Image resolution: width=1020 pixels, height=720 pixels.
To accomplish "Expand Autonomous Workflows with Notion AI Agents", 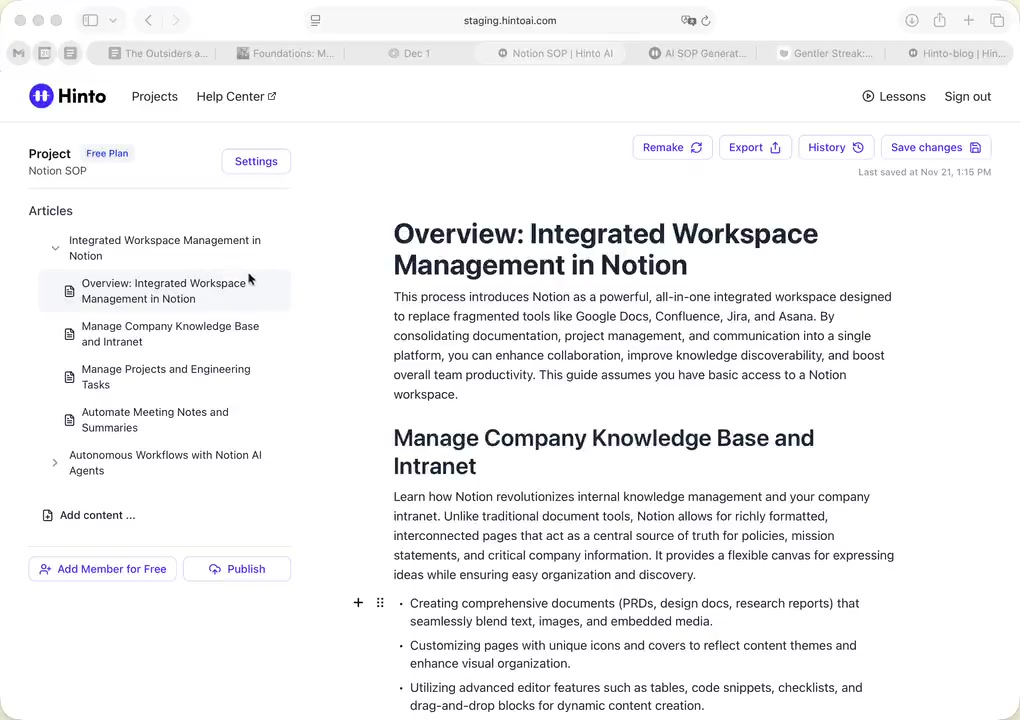I will pos(55,463).
